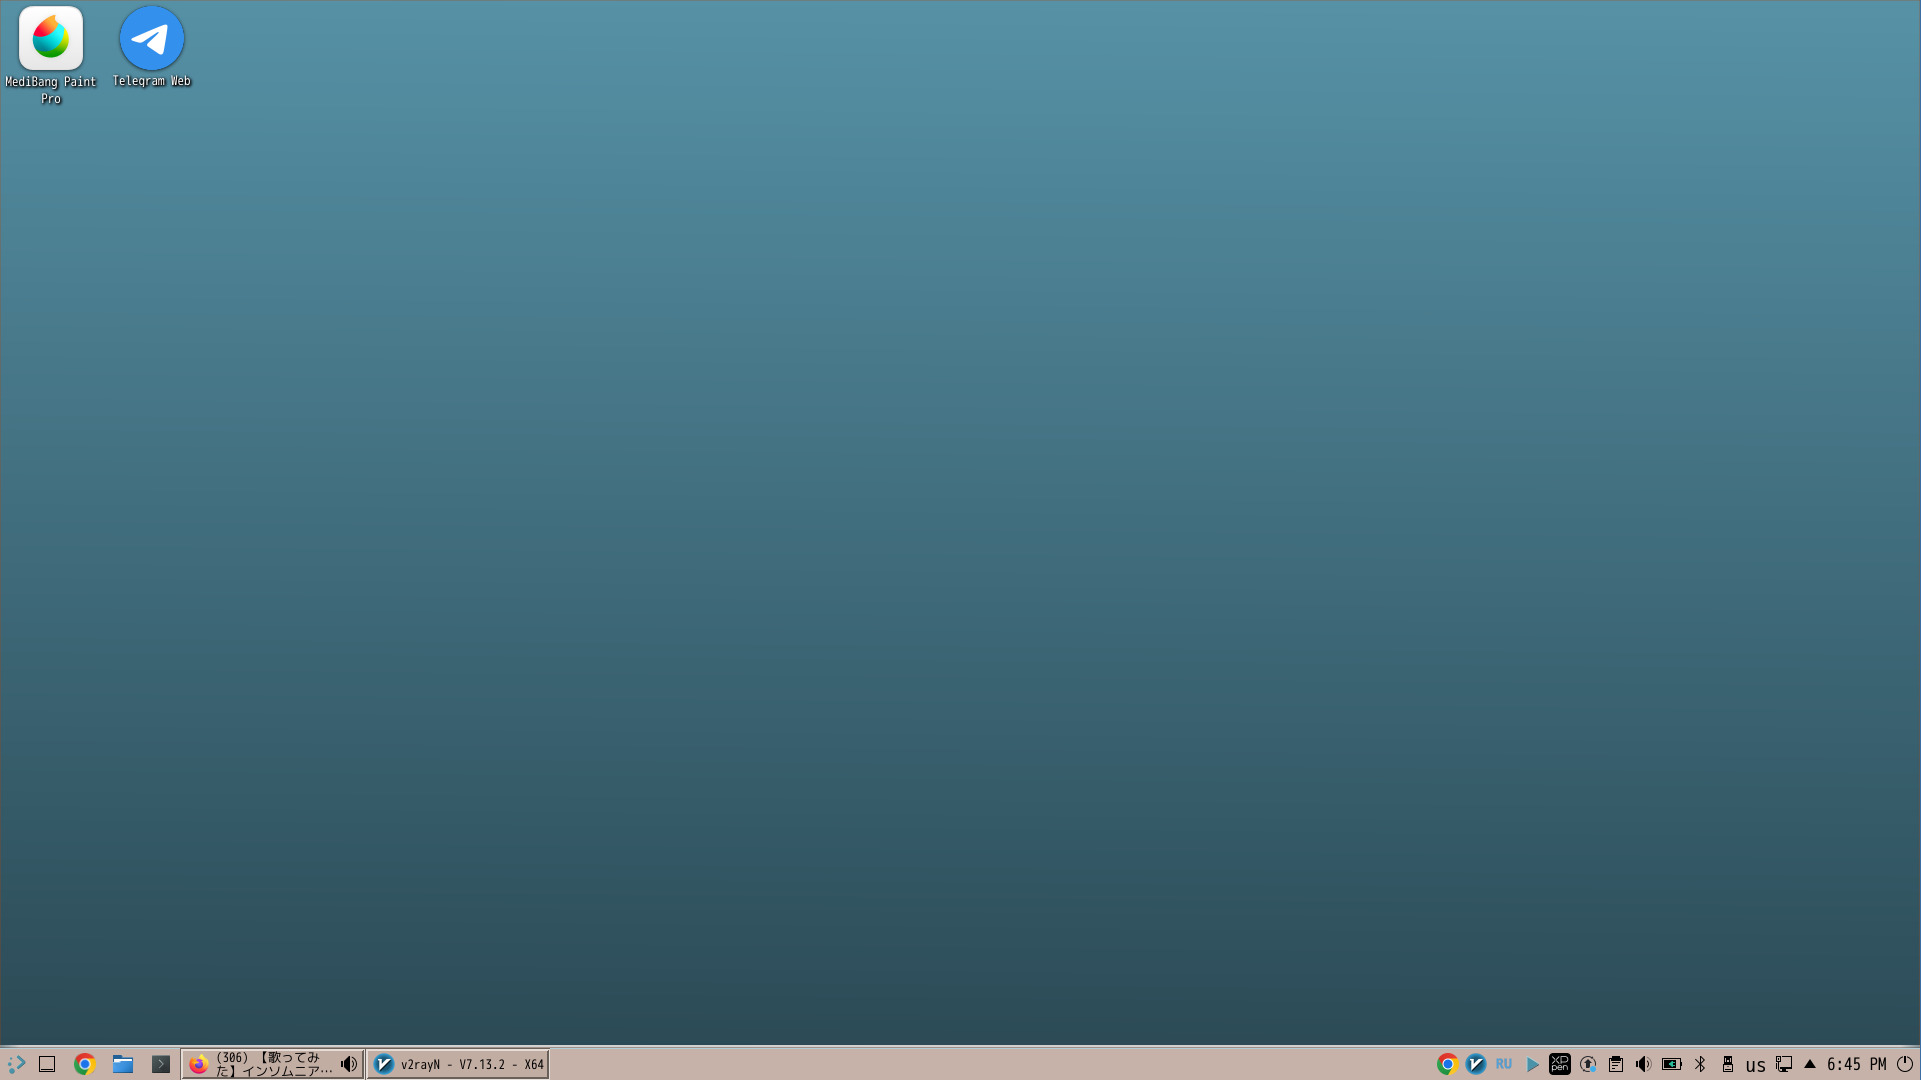
Task: Switch to the Firefox window task
Action: point(260,1064)
